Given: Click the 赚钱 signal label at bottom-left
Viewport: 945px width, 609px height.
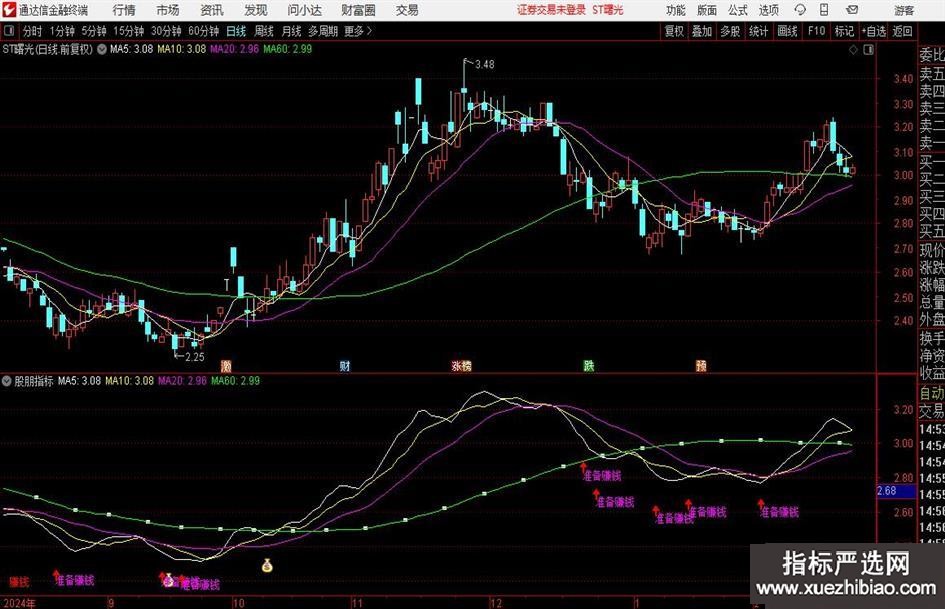Looking at the screenshot, I should click(x=19, y=582).
